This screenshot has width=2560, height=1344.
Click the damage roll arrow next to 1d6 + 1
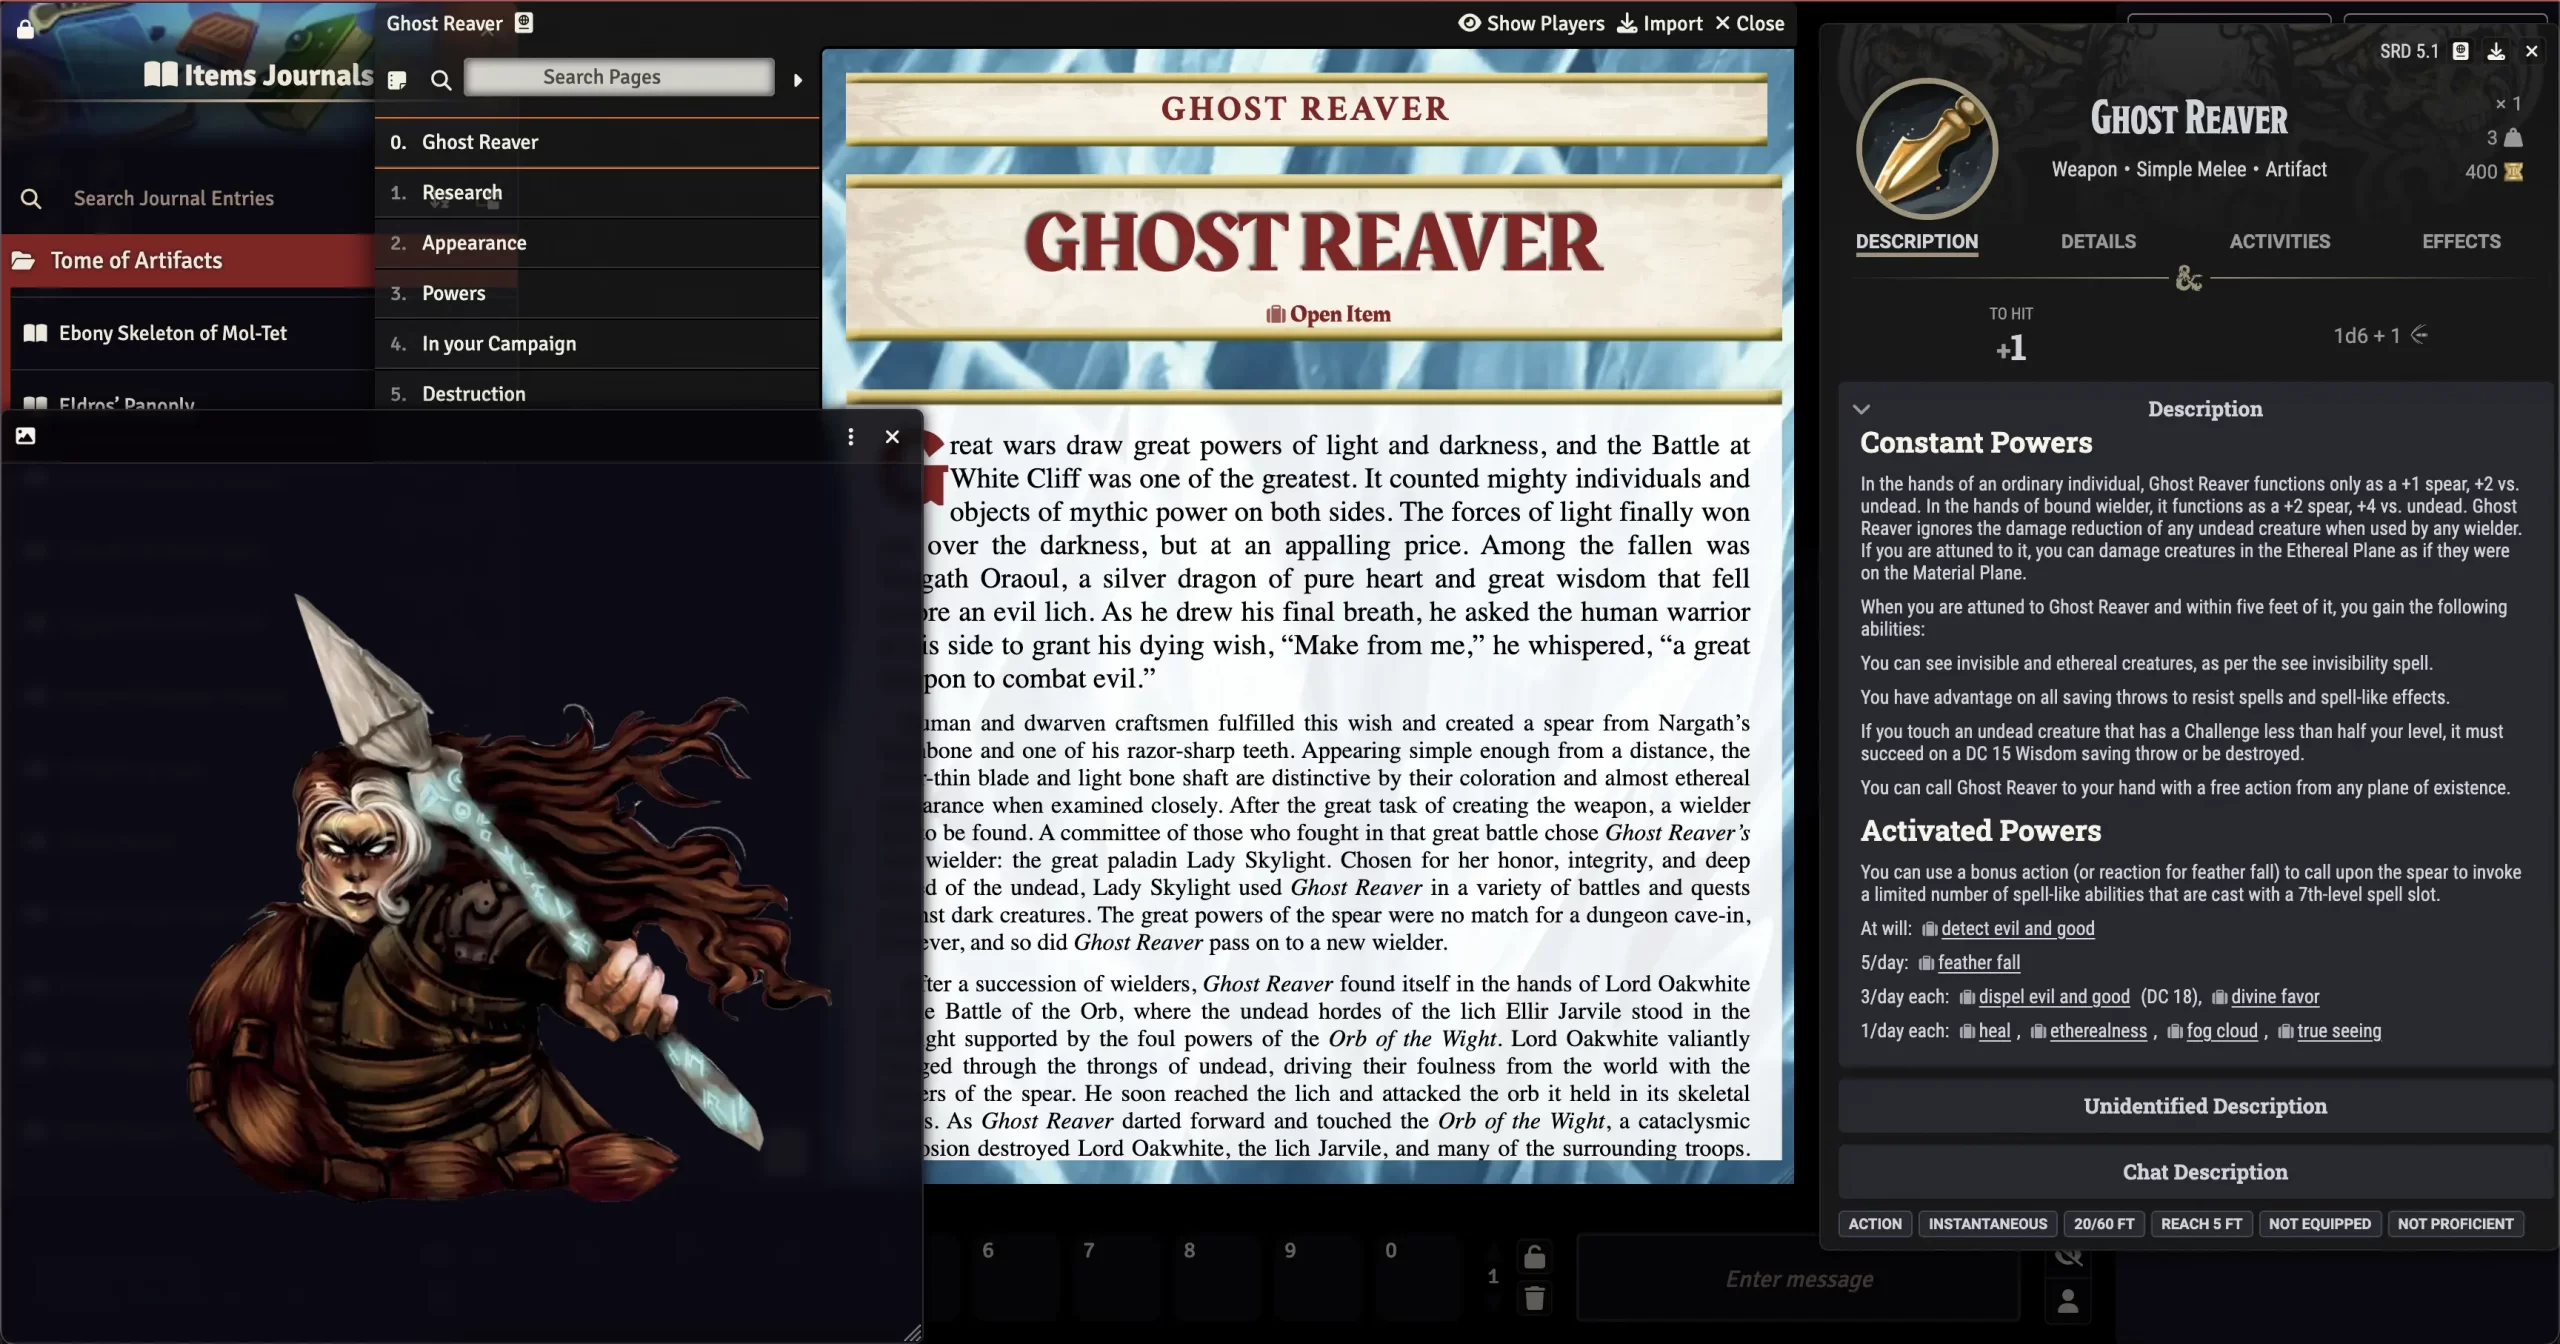click(x=2419, y=335)
